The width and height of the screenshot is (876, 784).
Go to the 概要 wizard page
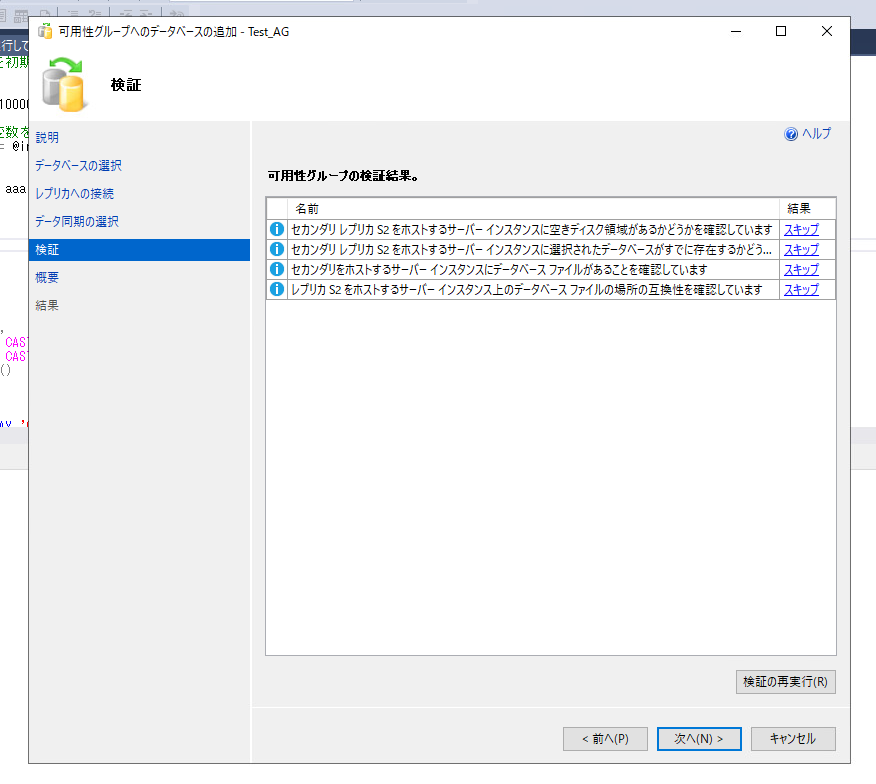(47, 277)
